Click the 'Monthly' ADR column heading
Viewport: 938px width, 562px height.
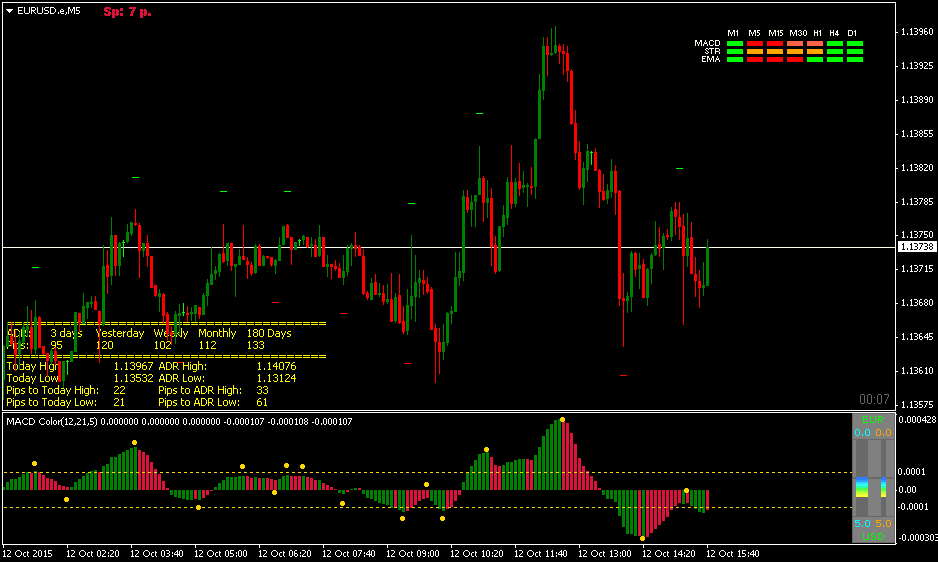[217, 333]
